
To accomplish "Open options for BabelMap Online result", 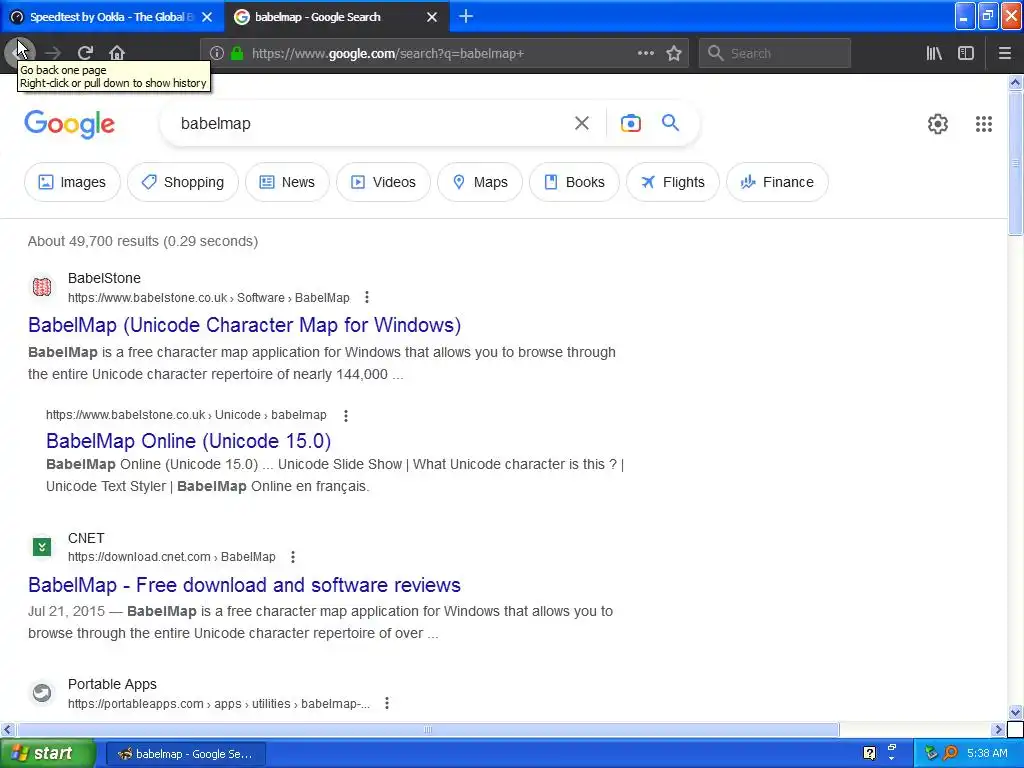I will (345, 415).
